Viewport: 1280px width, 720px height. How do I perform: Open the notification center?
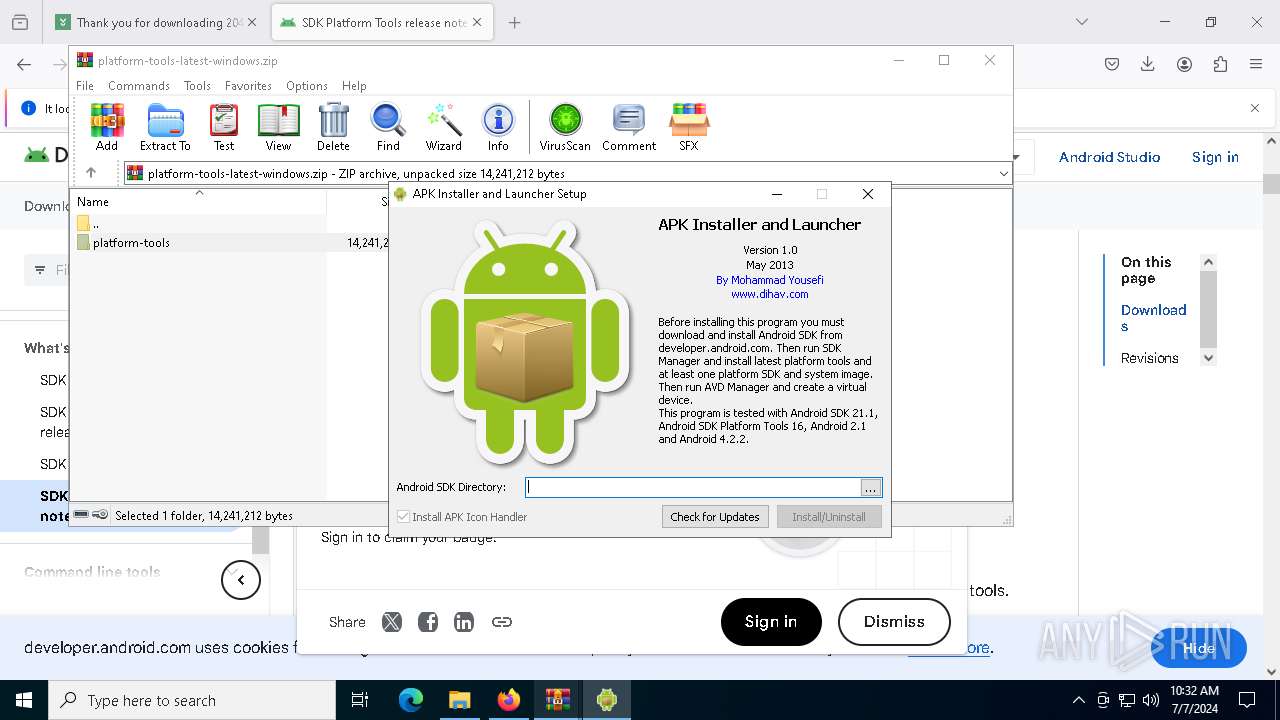click(1247, 700)
